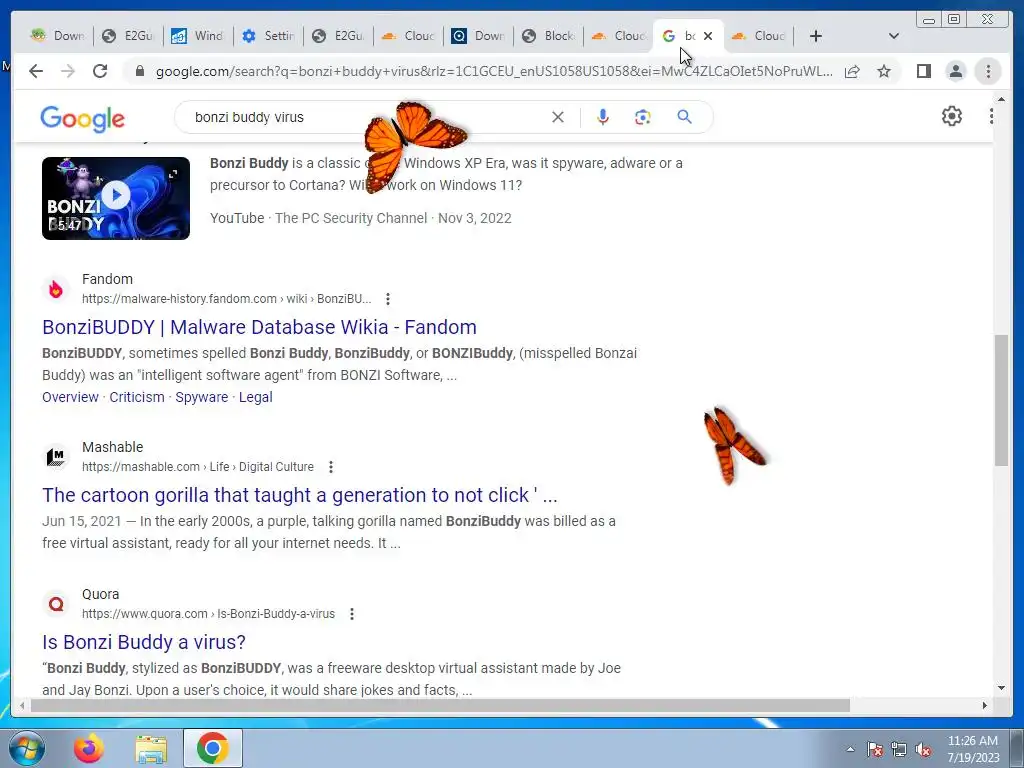Open the network tray icon

coord(899,749)
